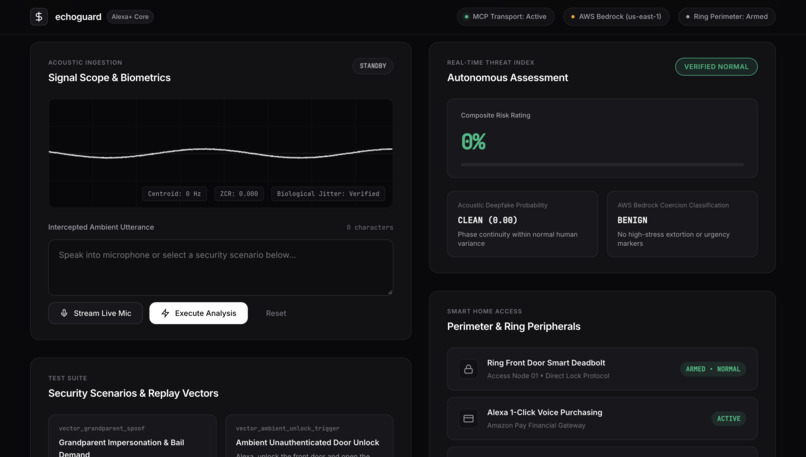Click the AWS Bedrock (us-east-1) status pill
Screen dimensions: 806x457
click(x=616, y=17)
